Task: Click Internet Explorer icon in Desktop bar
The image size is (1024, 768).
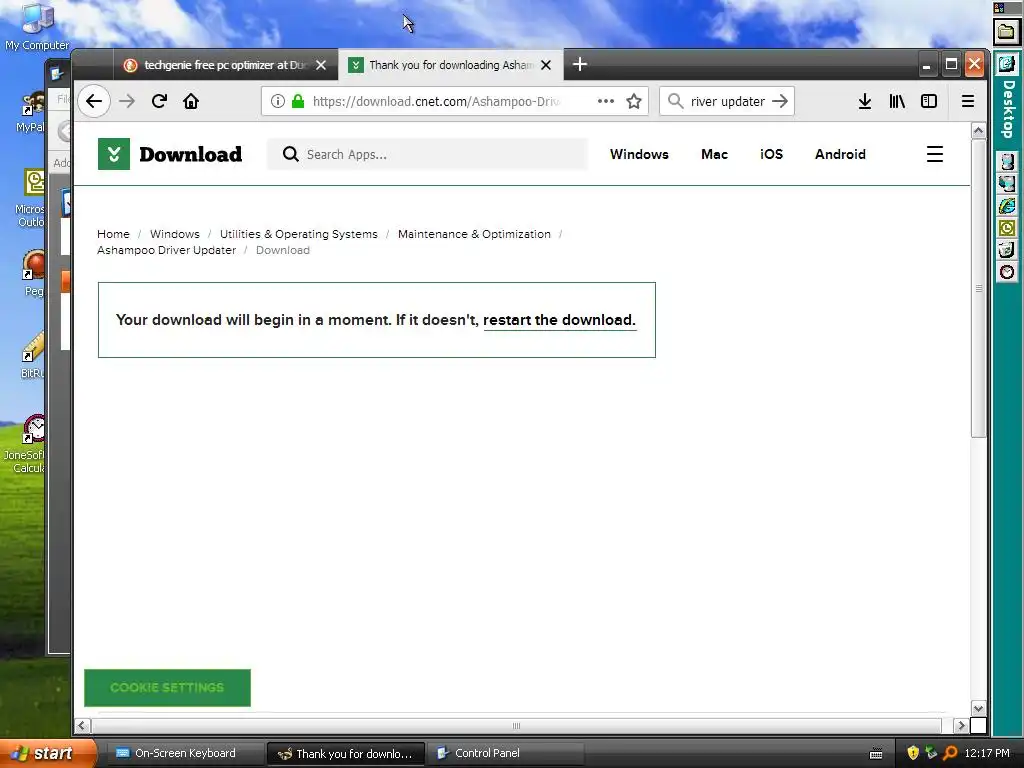Action: (x=1006, y=206)
